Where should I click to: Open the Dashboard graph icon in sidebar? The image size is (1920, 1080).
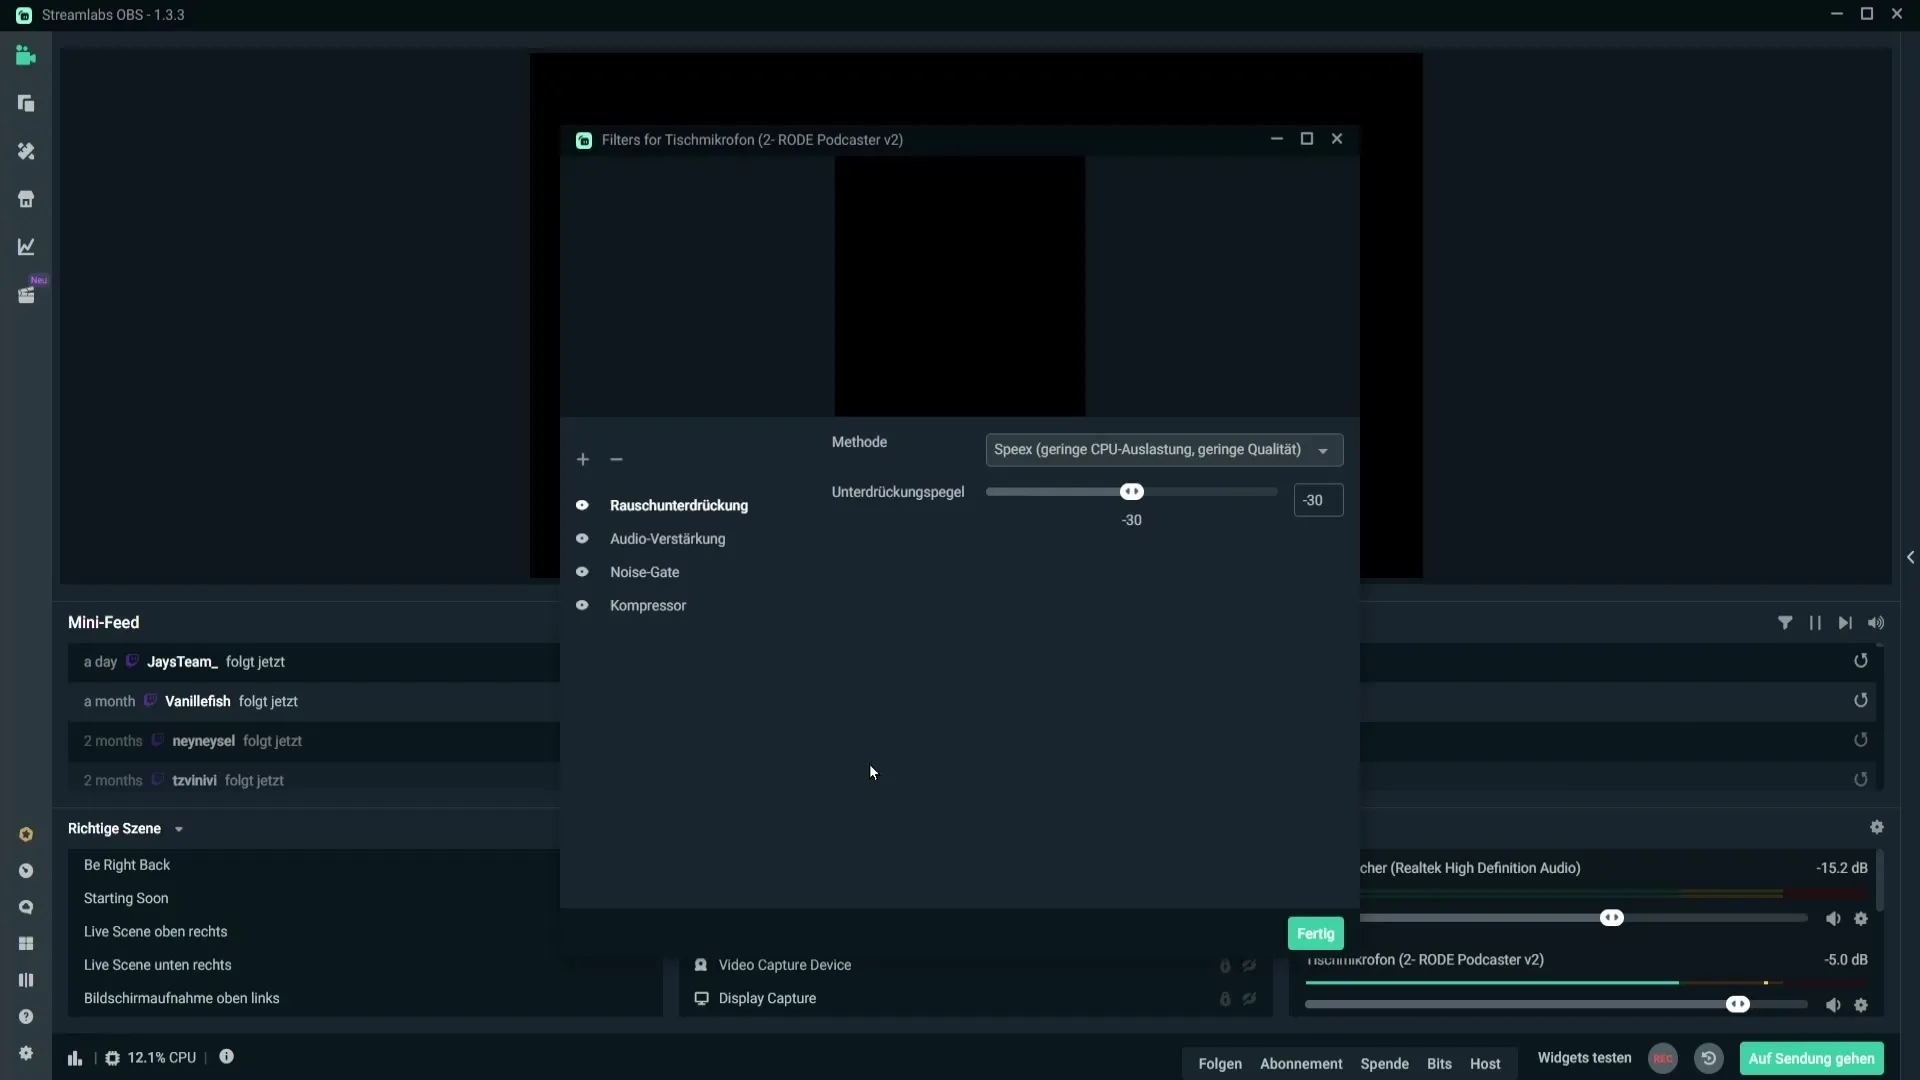pos(26,247)
